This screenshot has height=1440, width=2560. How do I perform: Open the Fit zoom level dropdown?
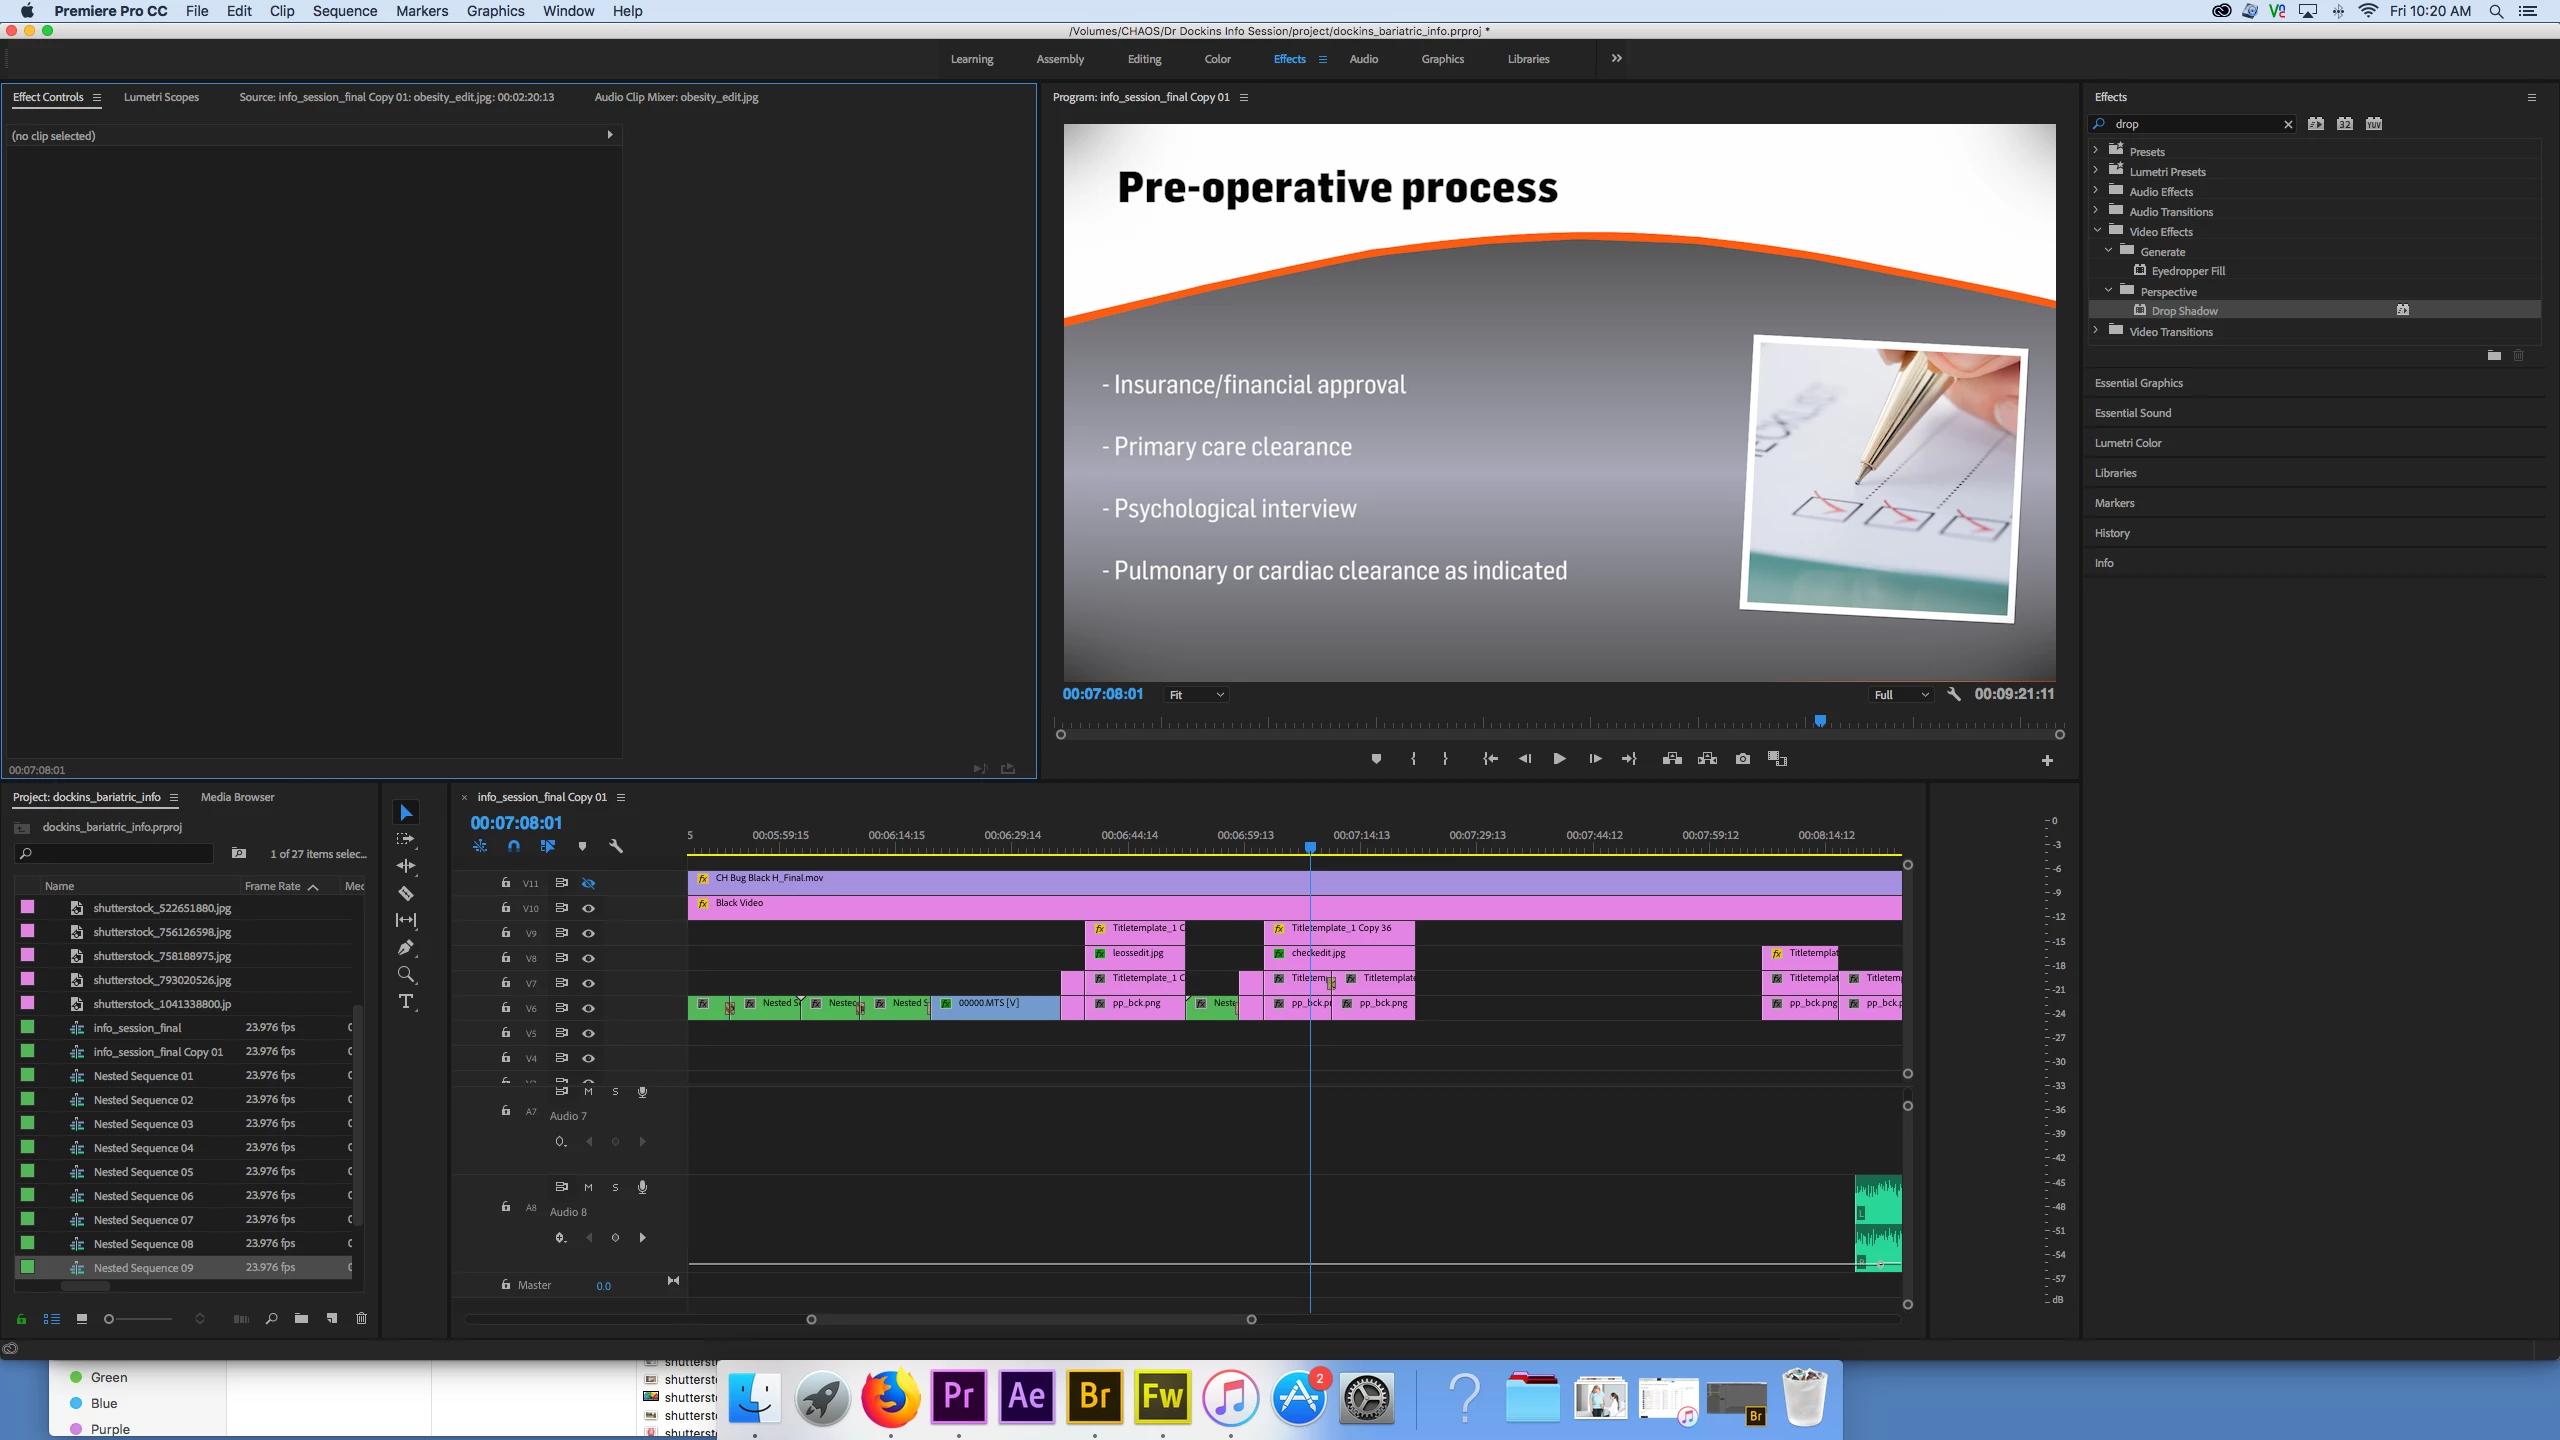[1196, 695]
